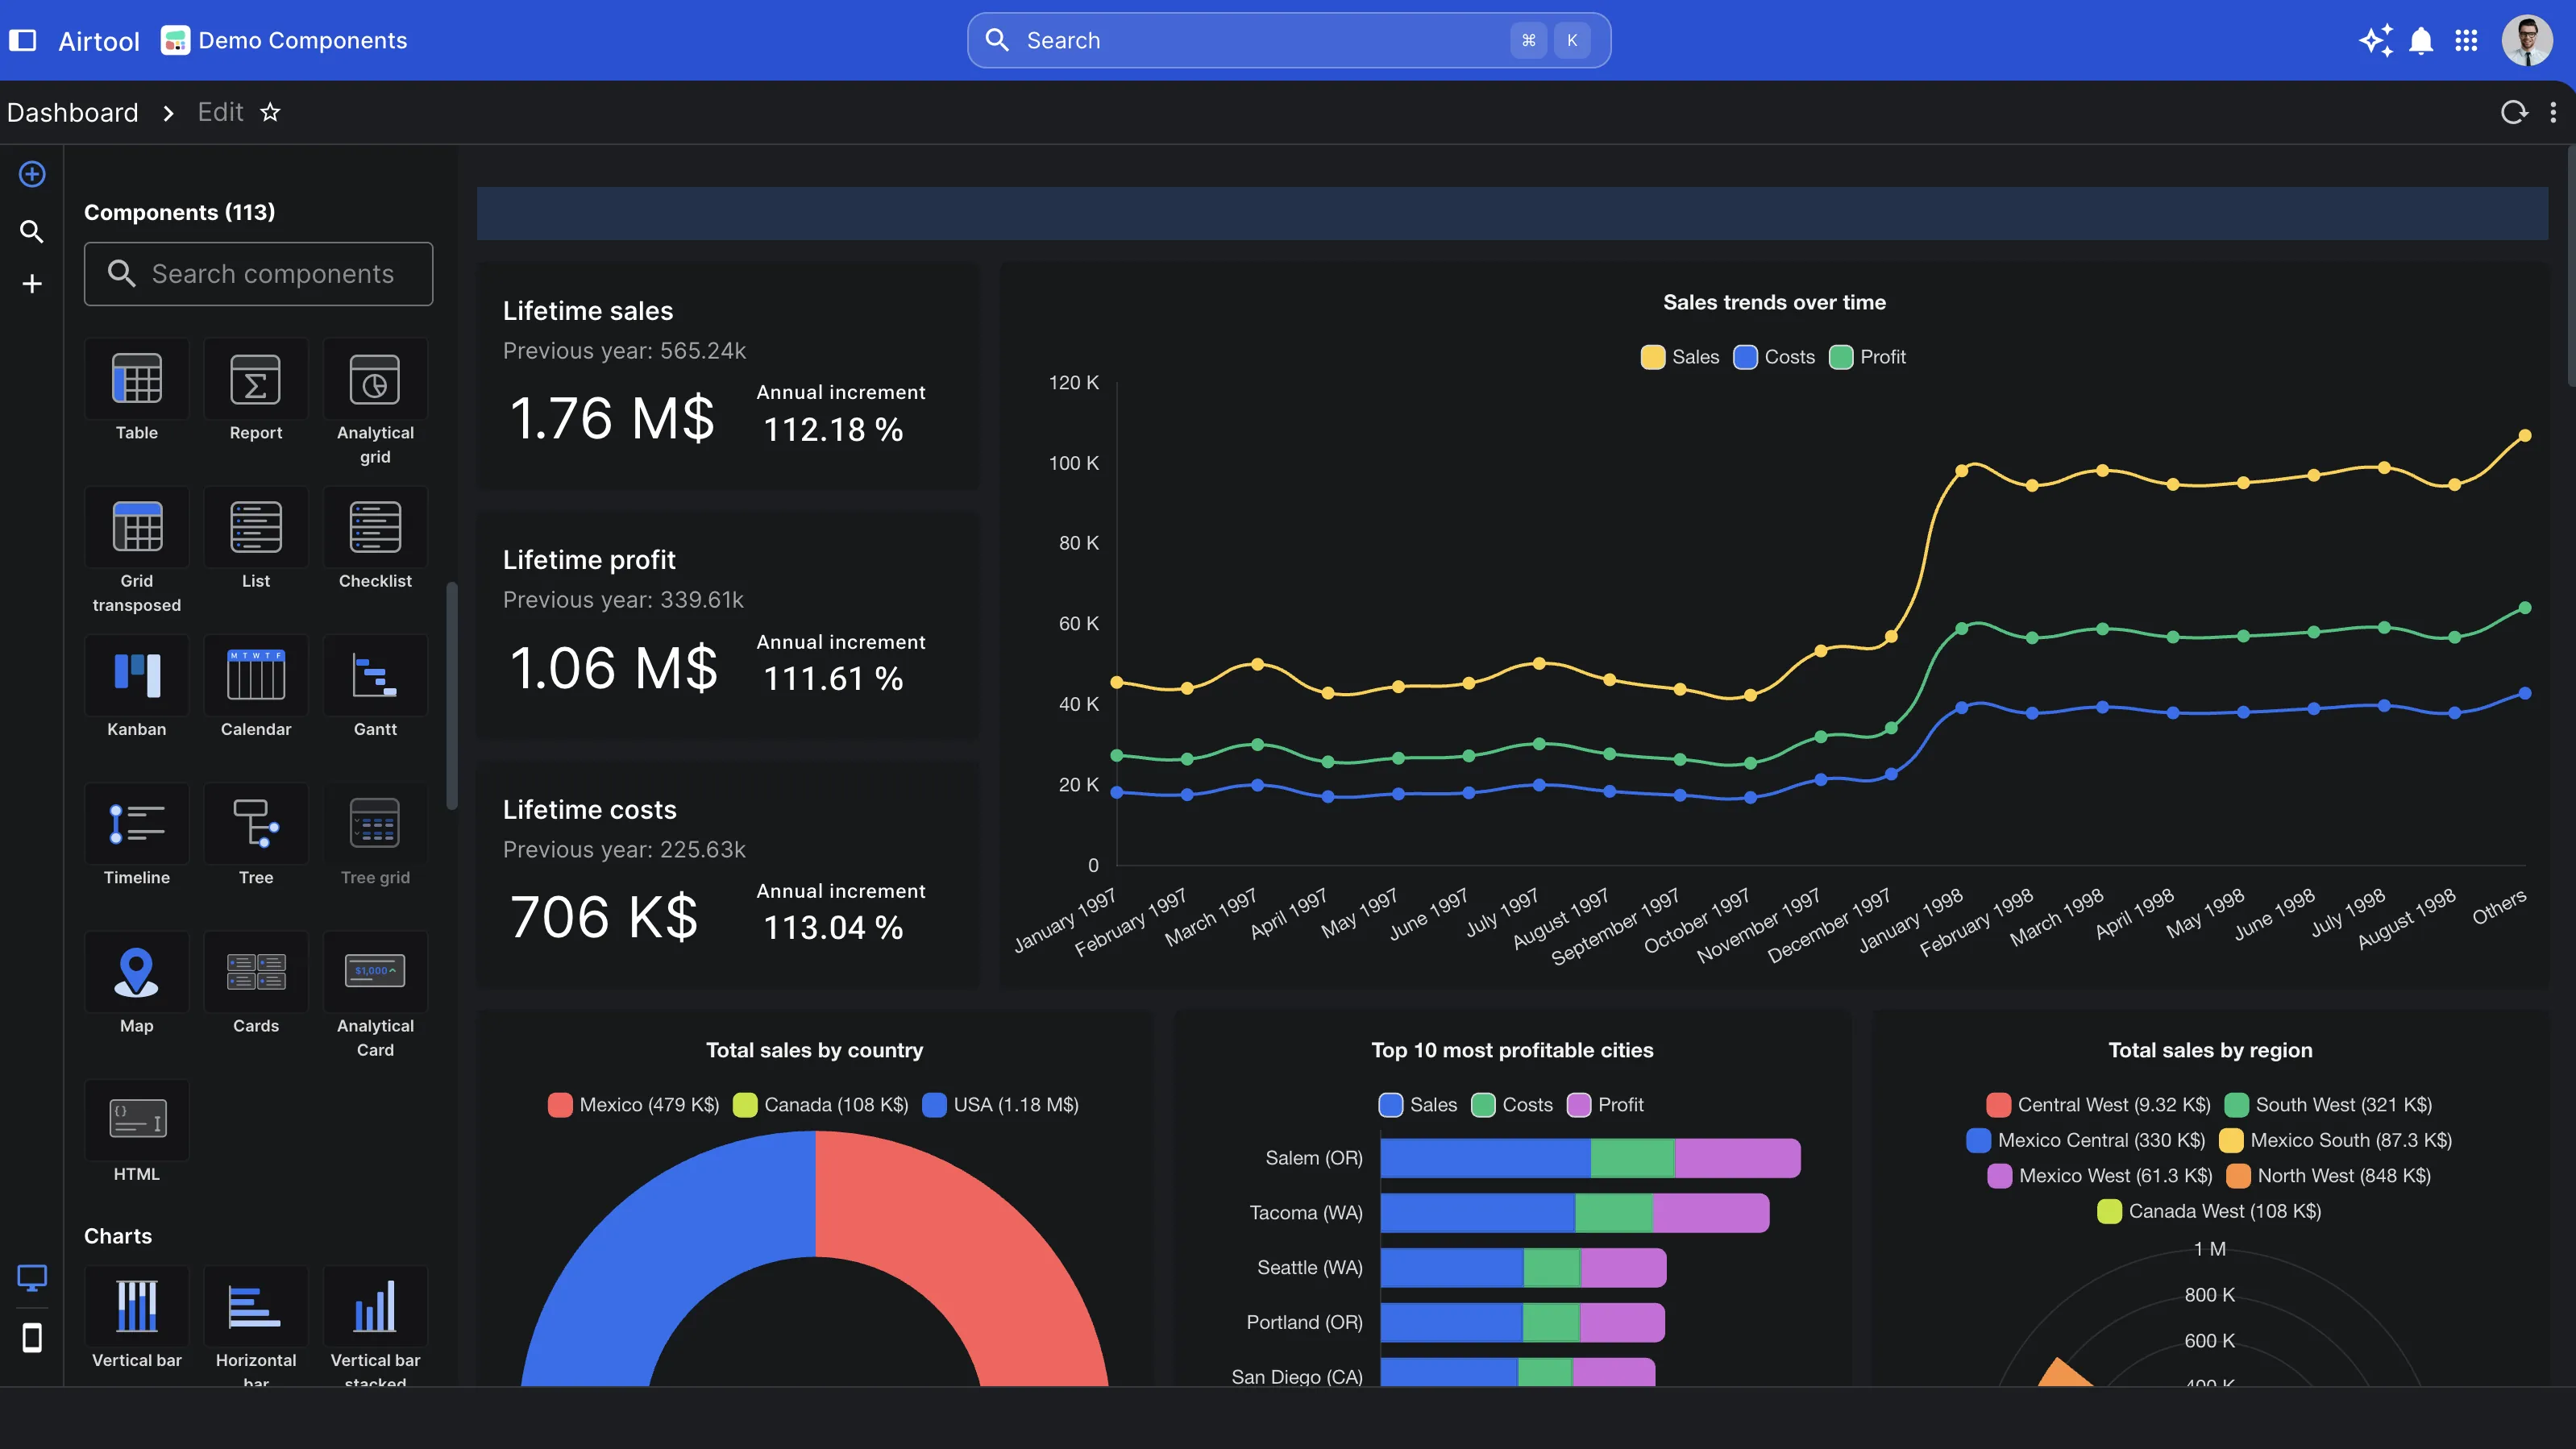
Task: Toggle Canada West in region legend
Action: 2210,1211
